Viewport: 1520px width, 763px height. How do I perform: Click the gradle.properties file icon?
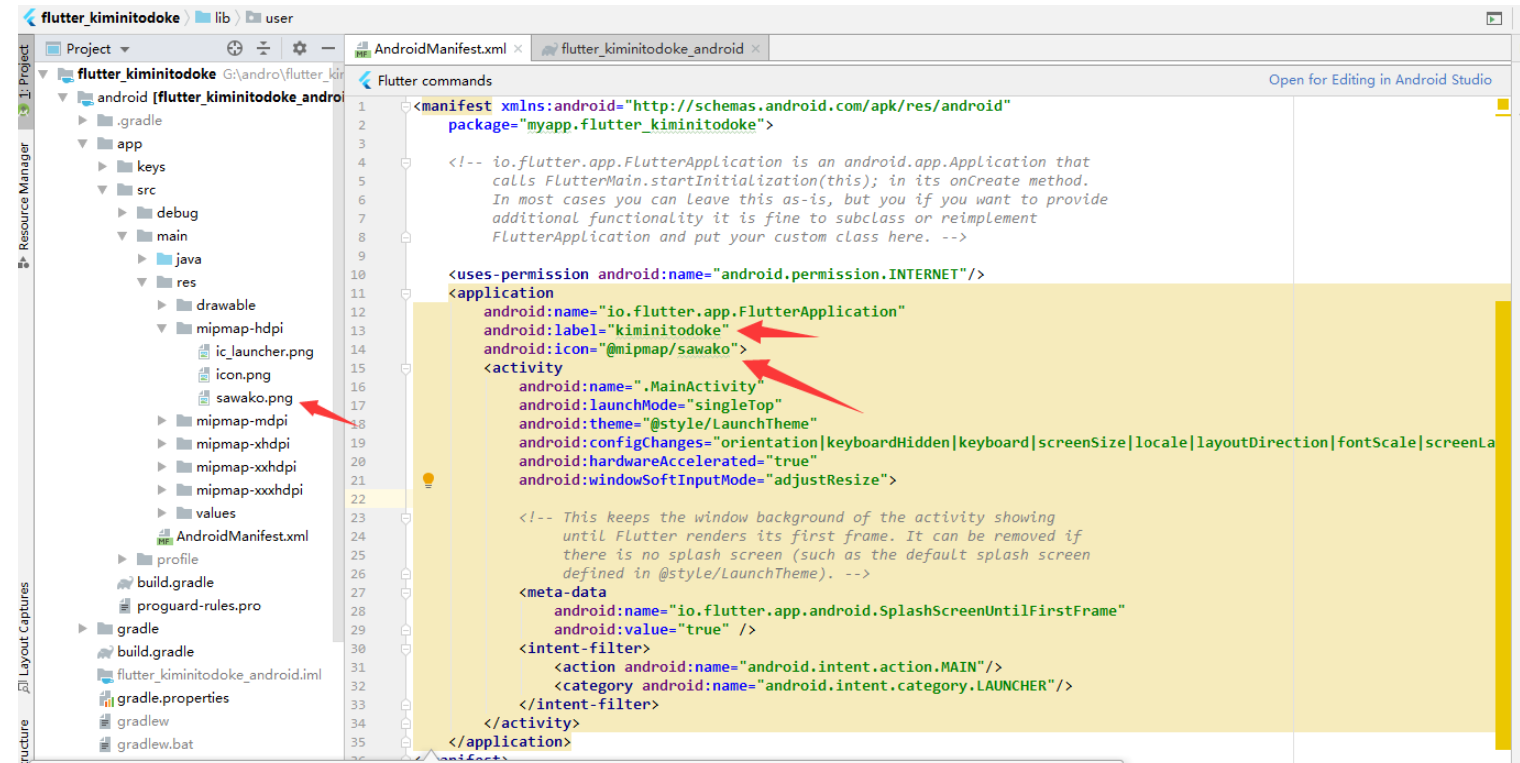click(x=106, y=698)
